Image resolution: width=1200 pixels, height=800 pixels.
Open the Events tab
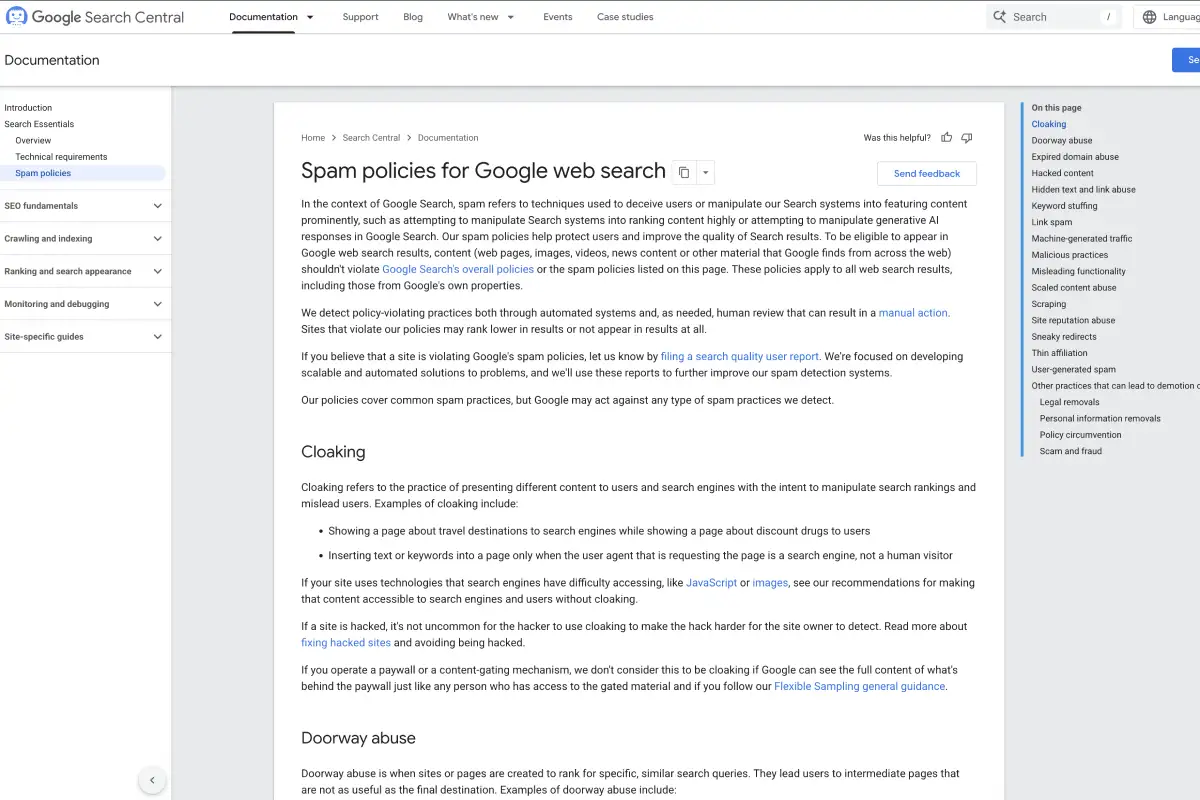point(558,17)
